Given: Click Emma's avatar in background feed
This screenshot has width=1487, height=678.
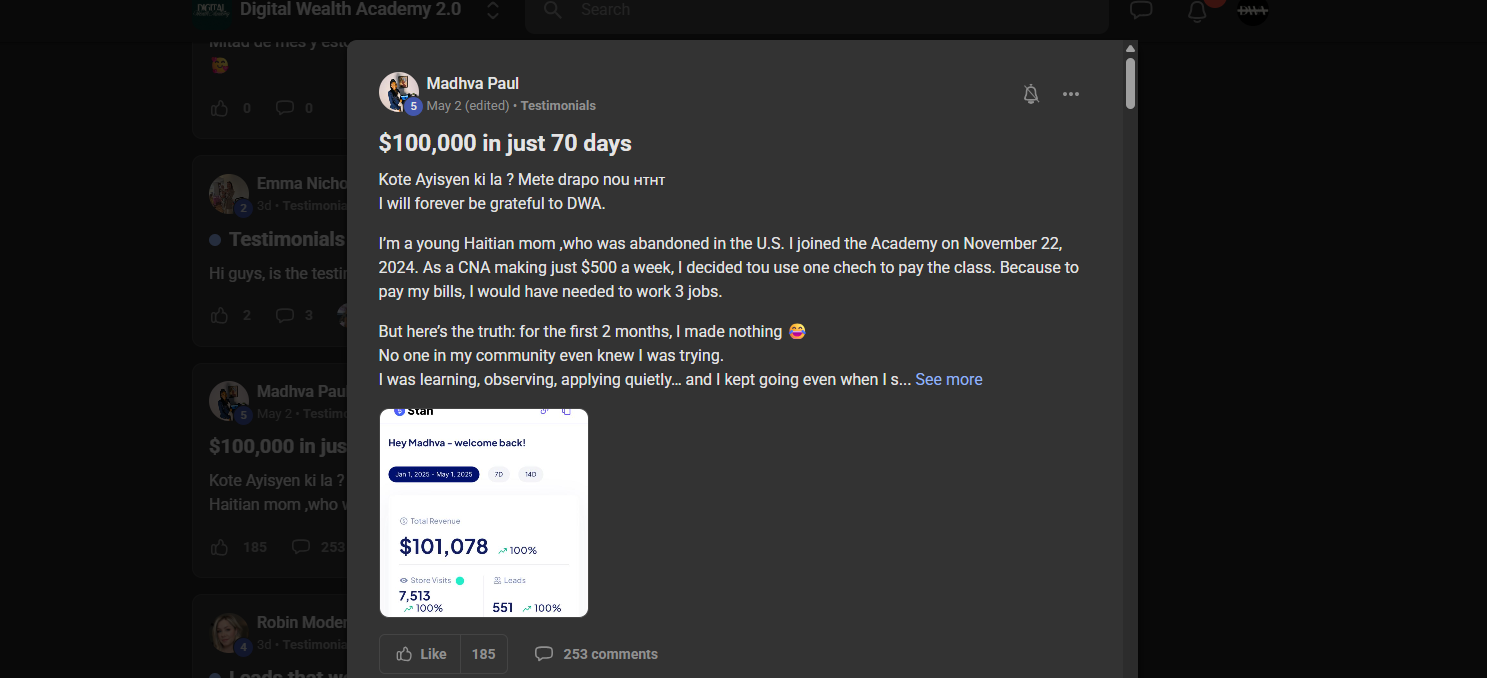Looking at the screenshot, I should [229, 194].
